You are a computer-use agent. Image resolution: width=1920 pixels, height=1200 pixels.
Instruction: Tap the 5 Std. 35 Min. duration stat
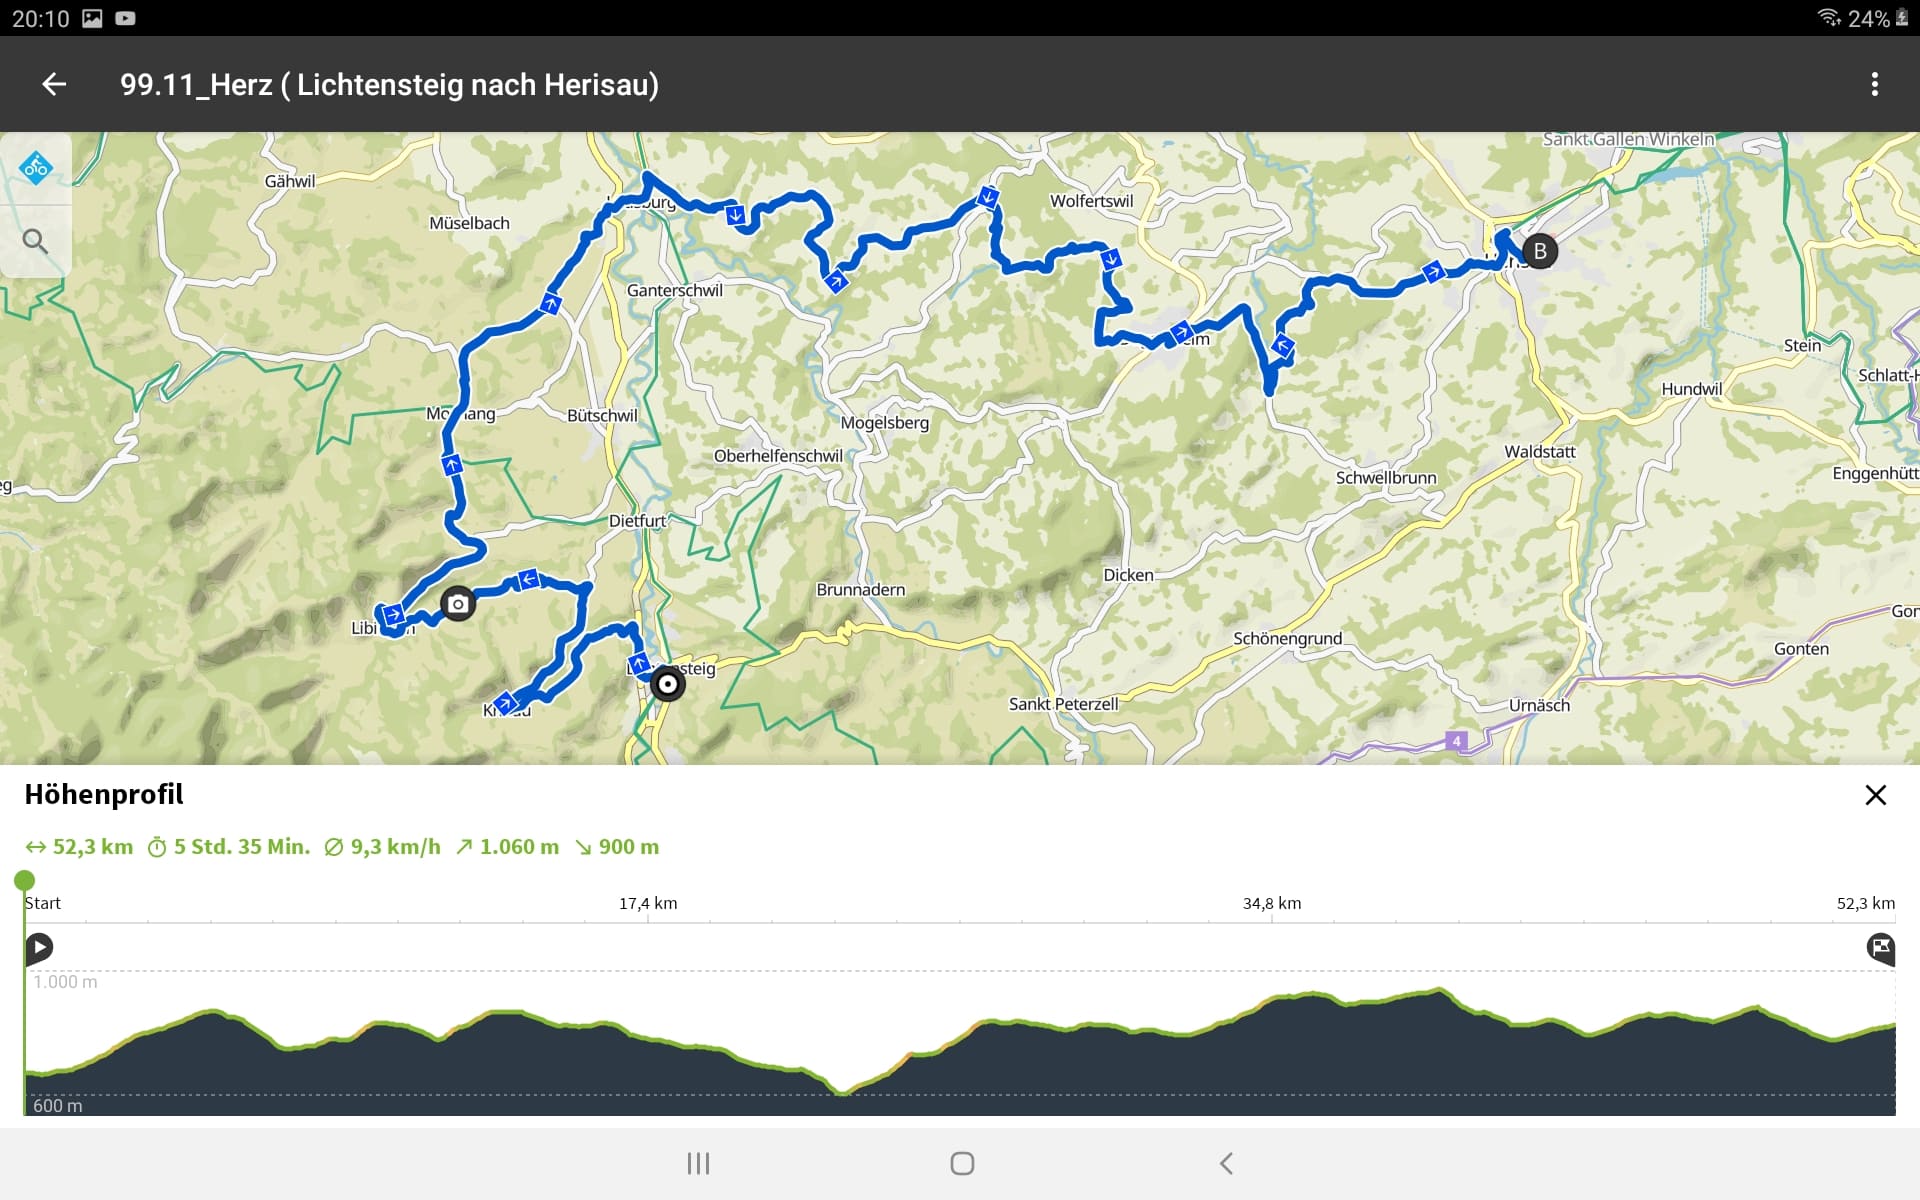point(229,847)
